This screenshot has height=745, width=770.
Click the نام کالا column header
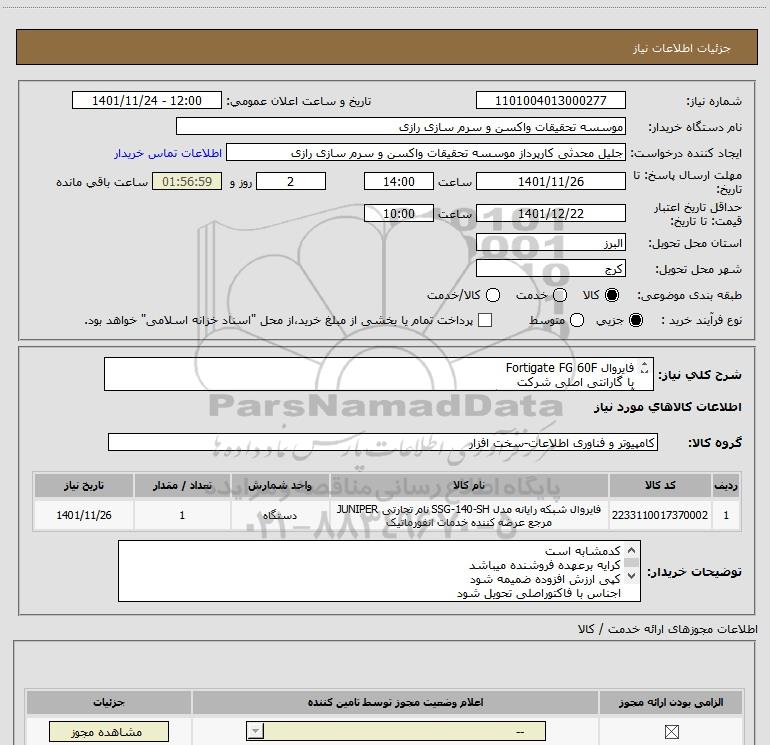469,485
